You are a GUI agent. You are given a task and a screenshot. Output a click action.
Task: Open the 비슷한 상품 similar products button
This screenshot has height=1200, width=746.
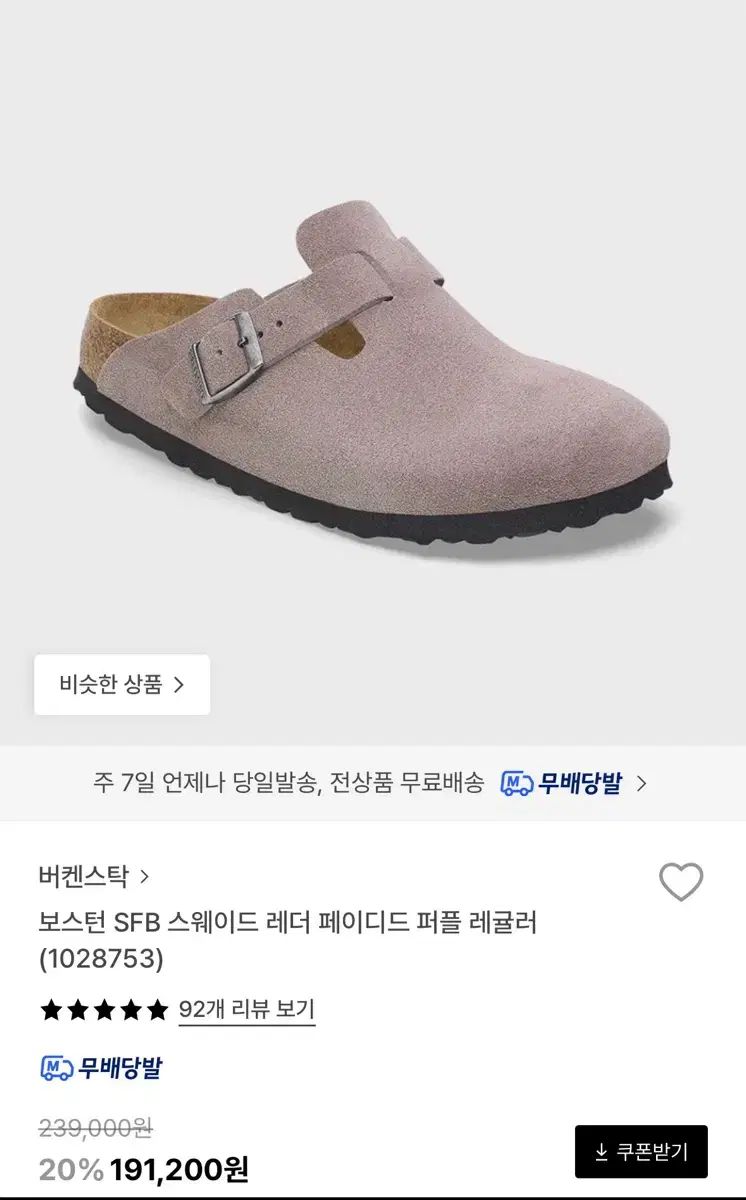click(122, 685)
